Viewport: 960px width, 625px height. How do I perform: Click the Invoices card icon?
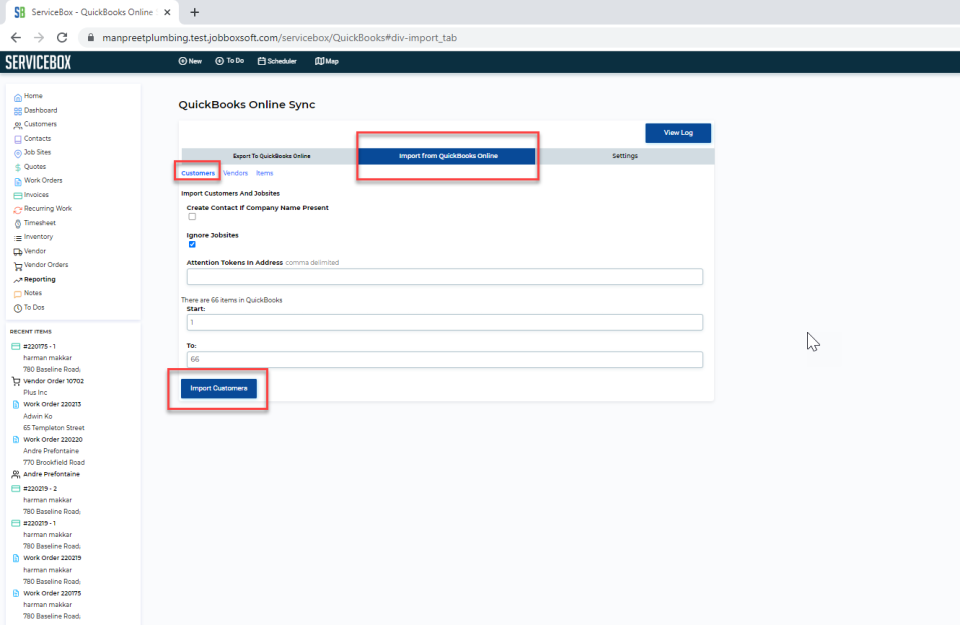point(18,196)
